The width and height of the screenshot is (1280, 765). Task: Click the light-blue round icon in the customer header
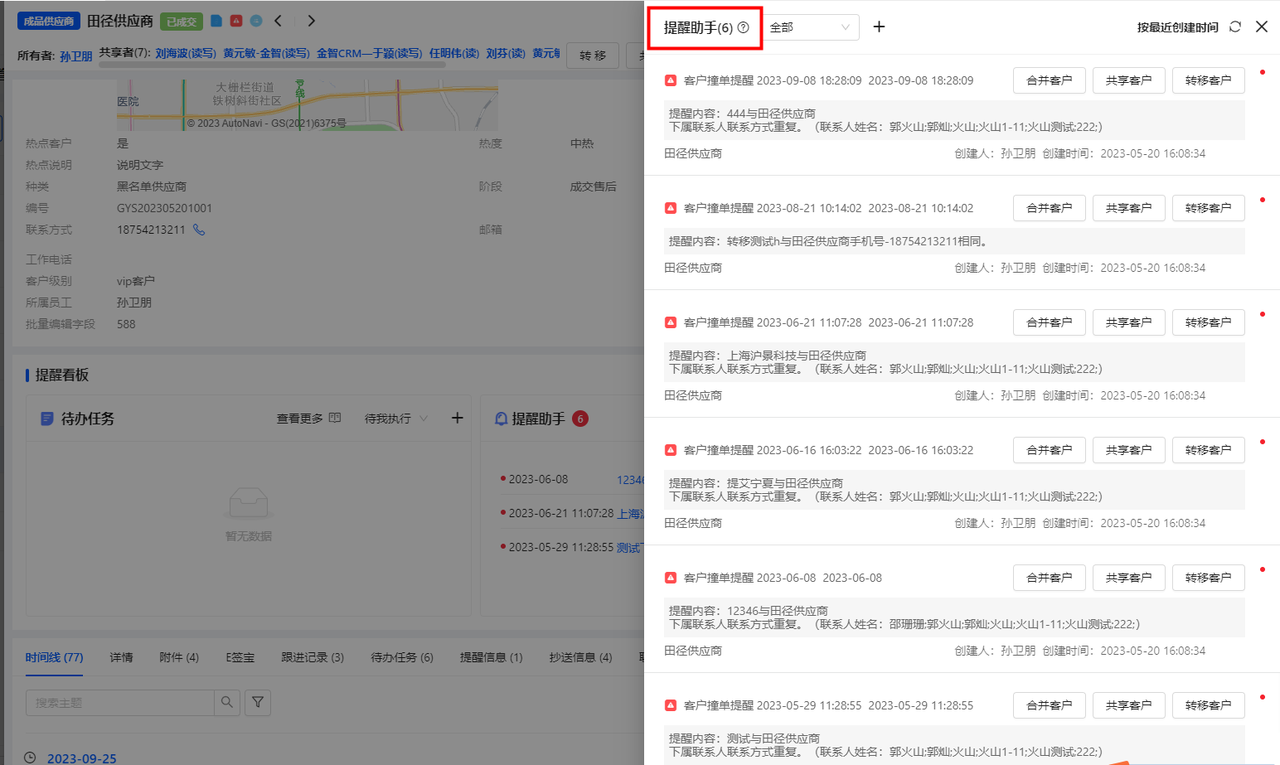tap(256, 21)
